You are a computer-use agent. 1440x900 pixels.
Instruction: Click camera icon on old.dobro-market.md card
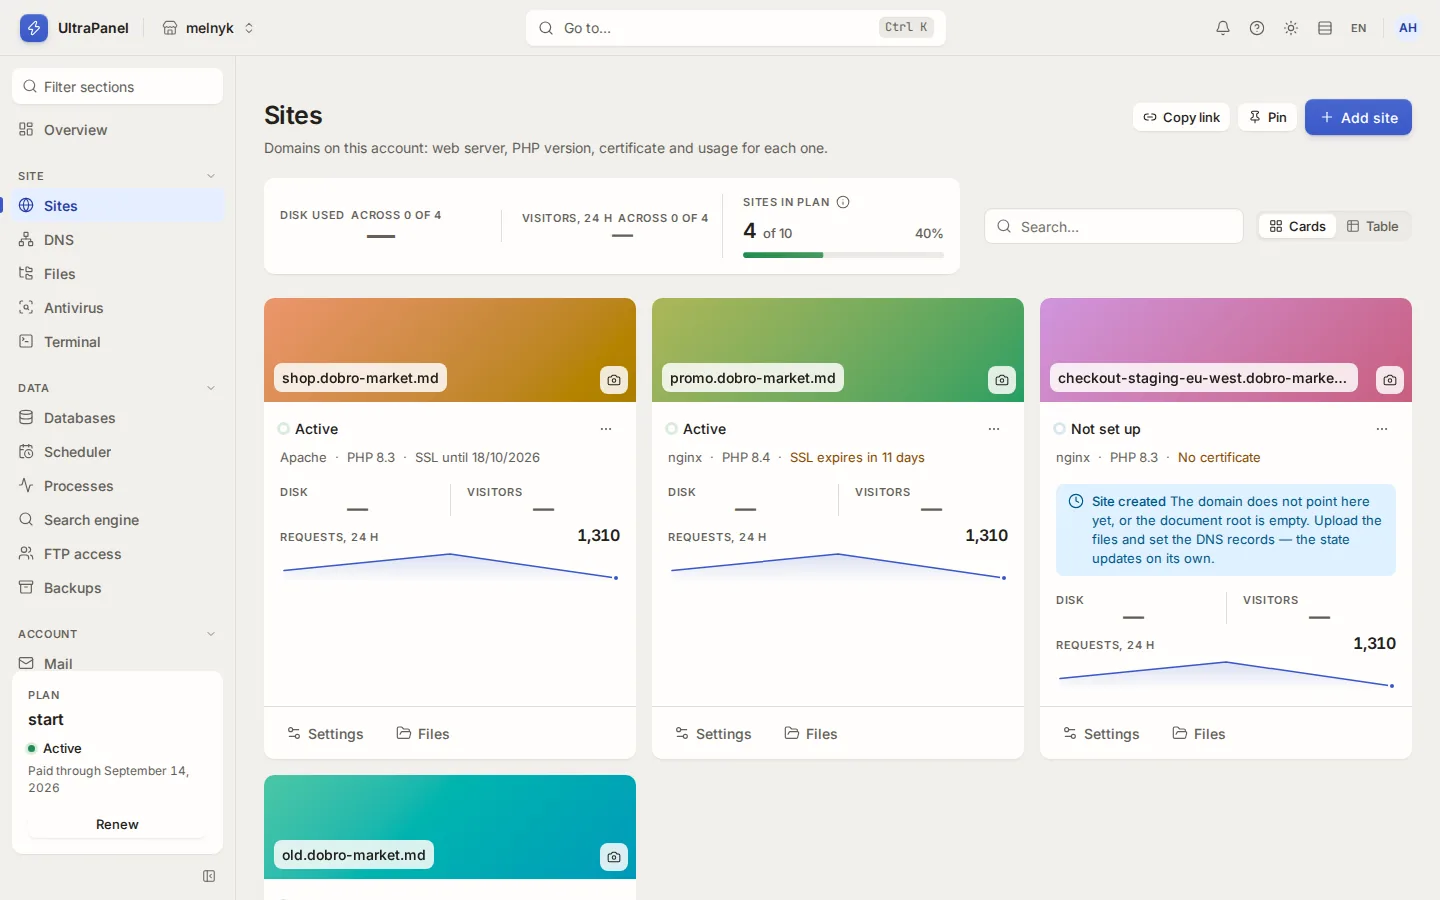(614, 857)
